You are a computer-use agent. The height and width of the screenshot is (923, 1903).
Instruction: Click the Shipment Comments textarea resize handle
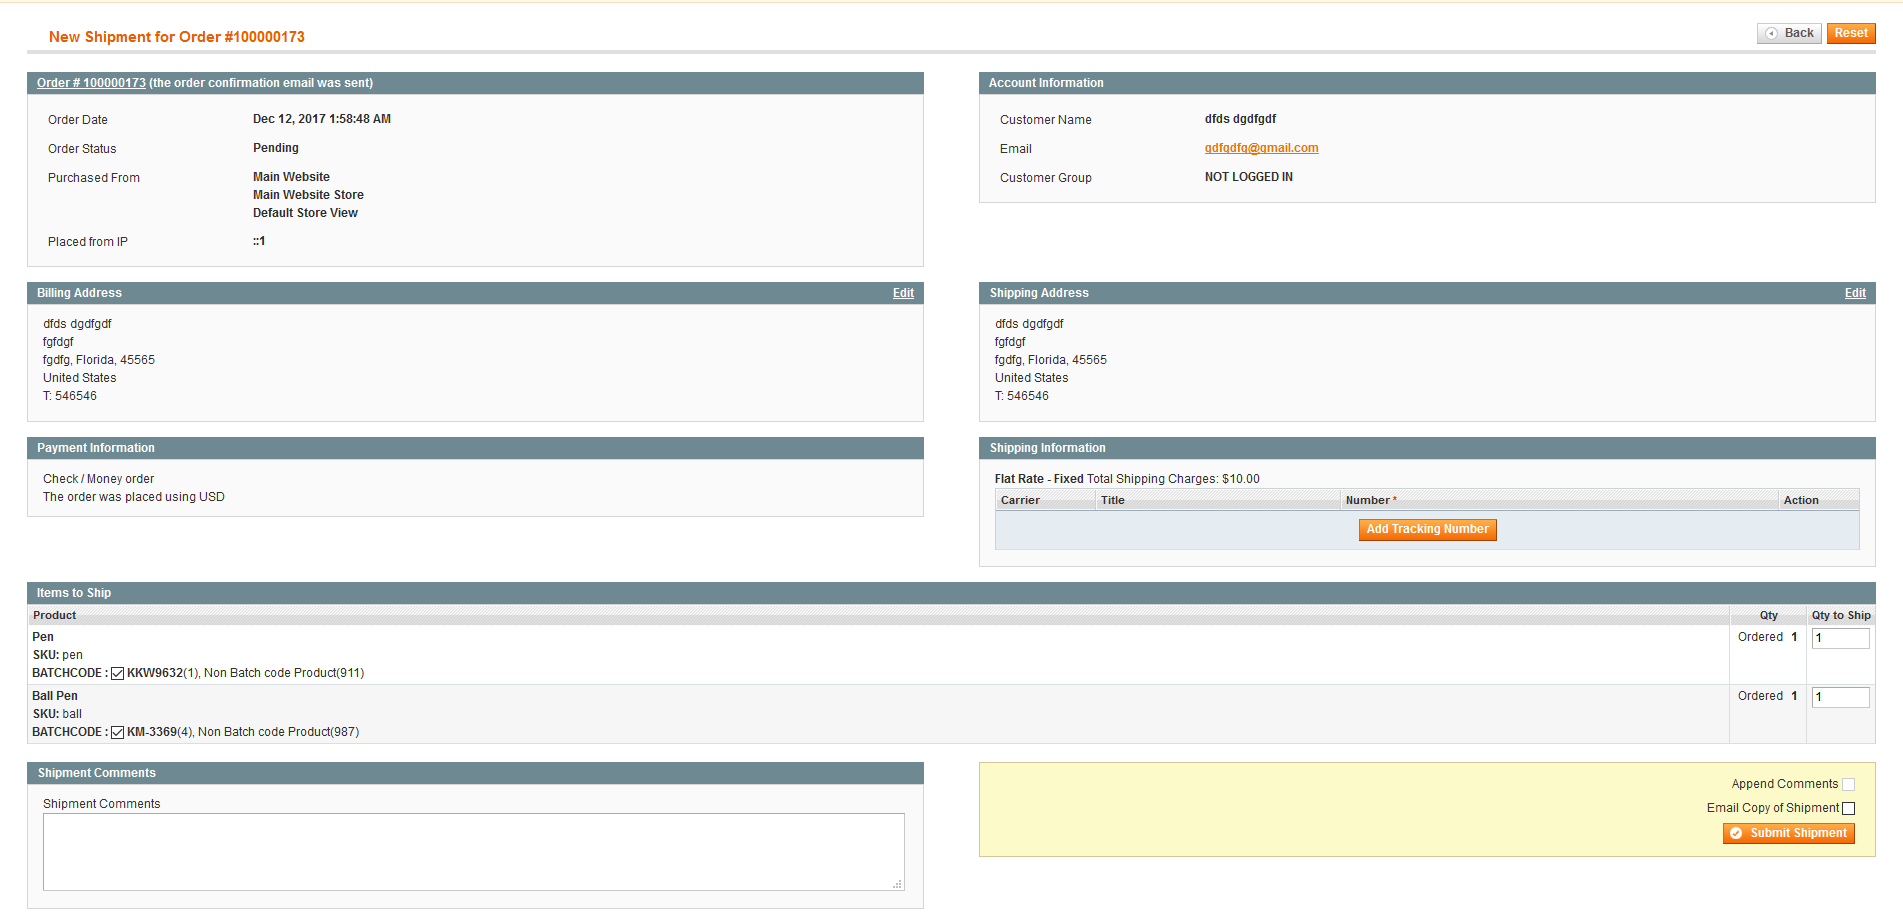(898, 884)
